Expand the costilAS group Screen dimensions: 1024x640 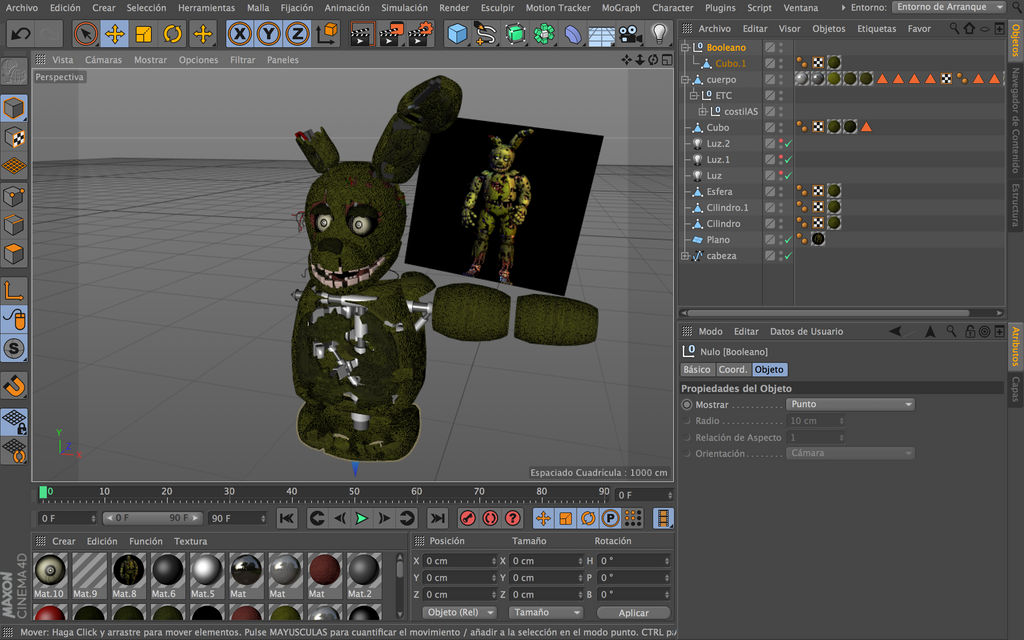click(x=703, y=112)
